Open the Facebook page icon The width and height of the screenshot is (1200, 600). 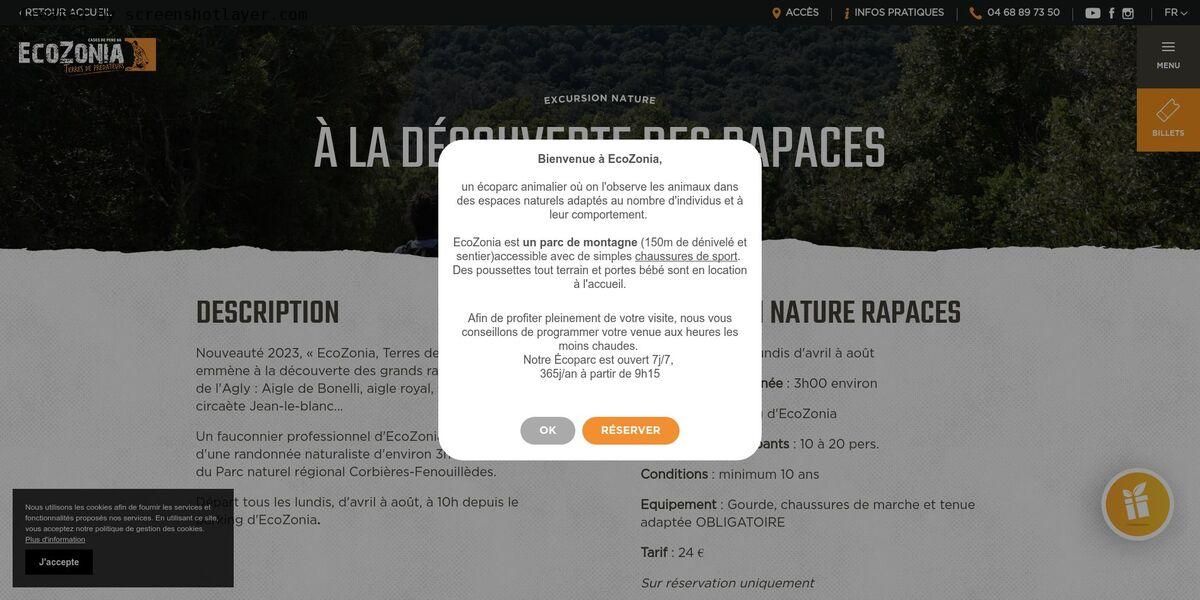click(1112, 13)
